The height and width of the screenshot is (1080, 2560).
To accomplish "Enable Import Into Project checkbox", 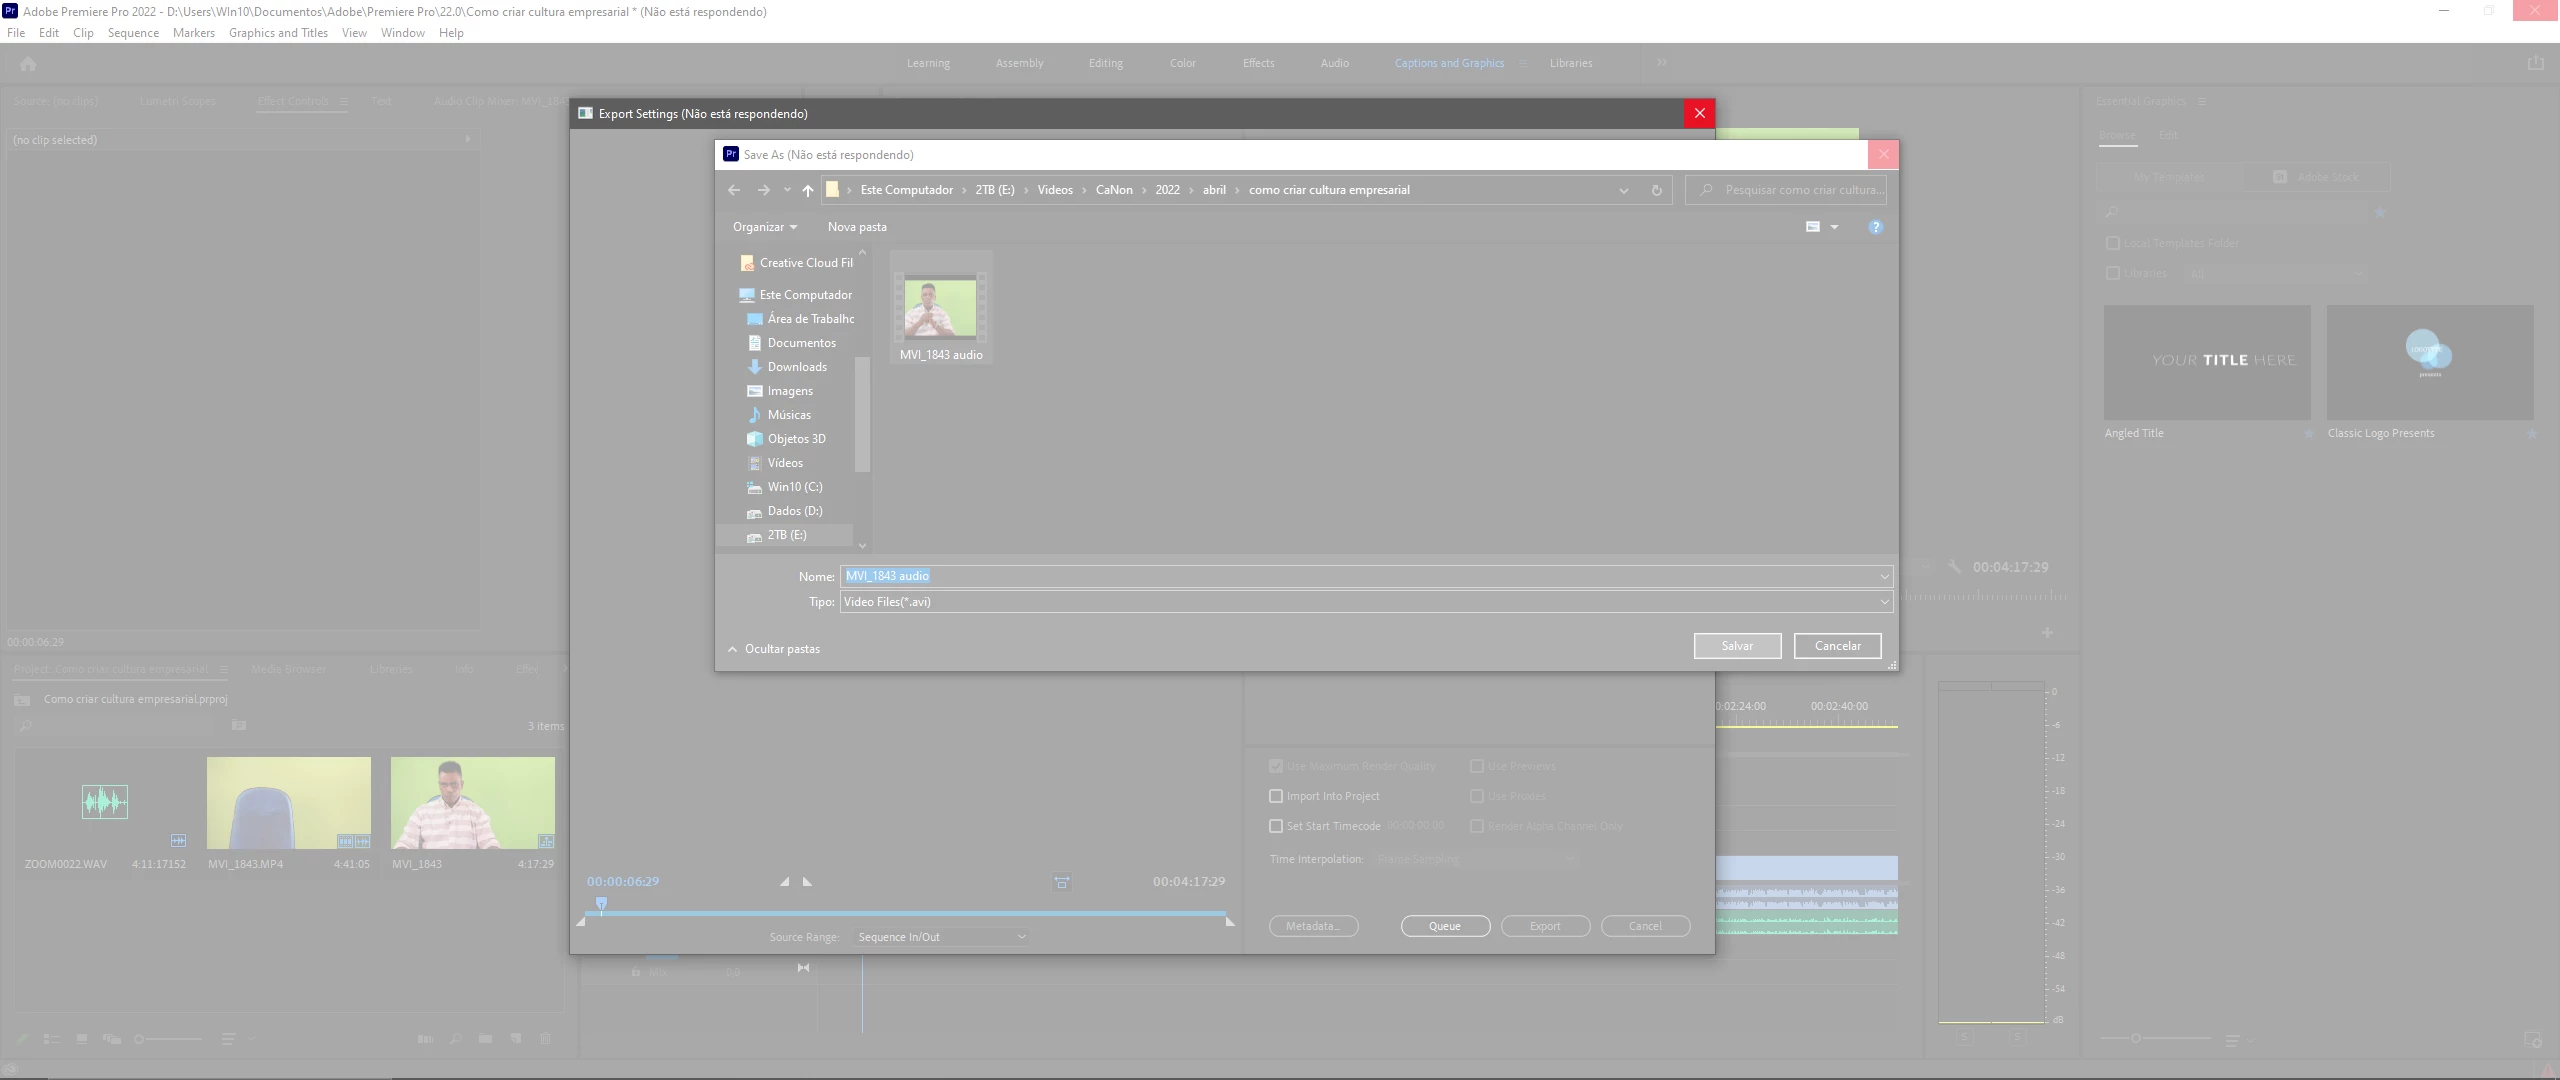I will 1276,796.
